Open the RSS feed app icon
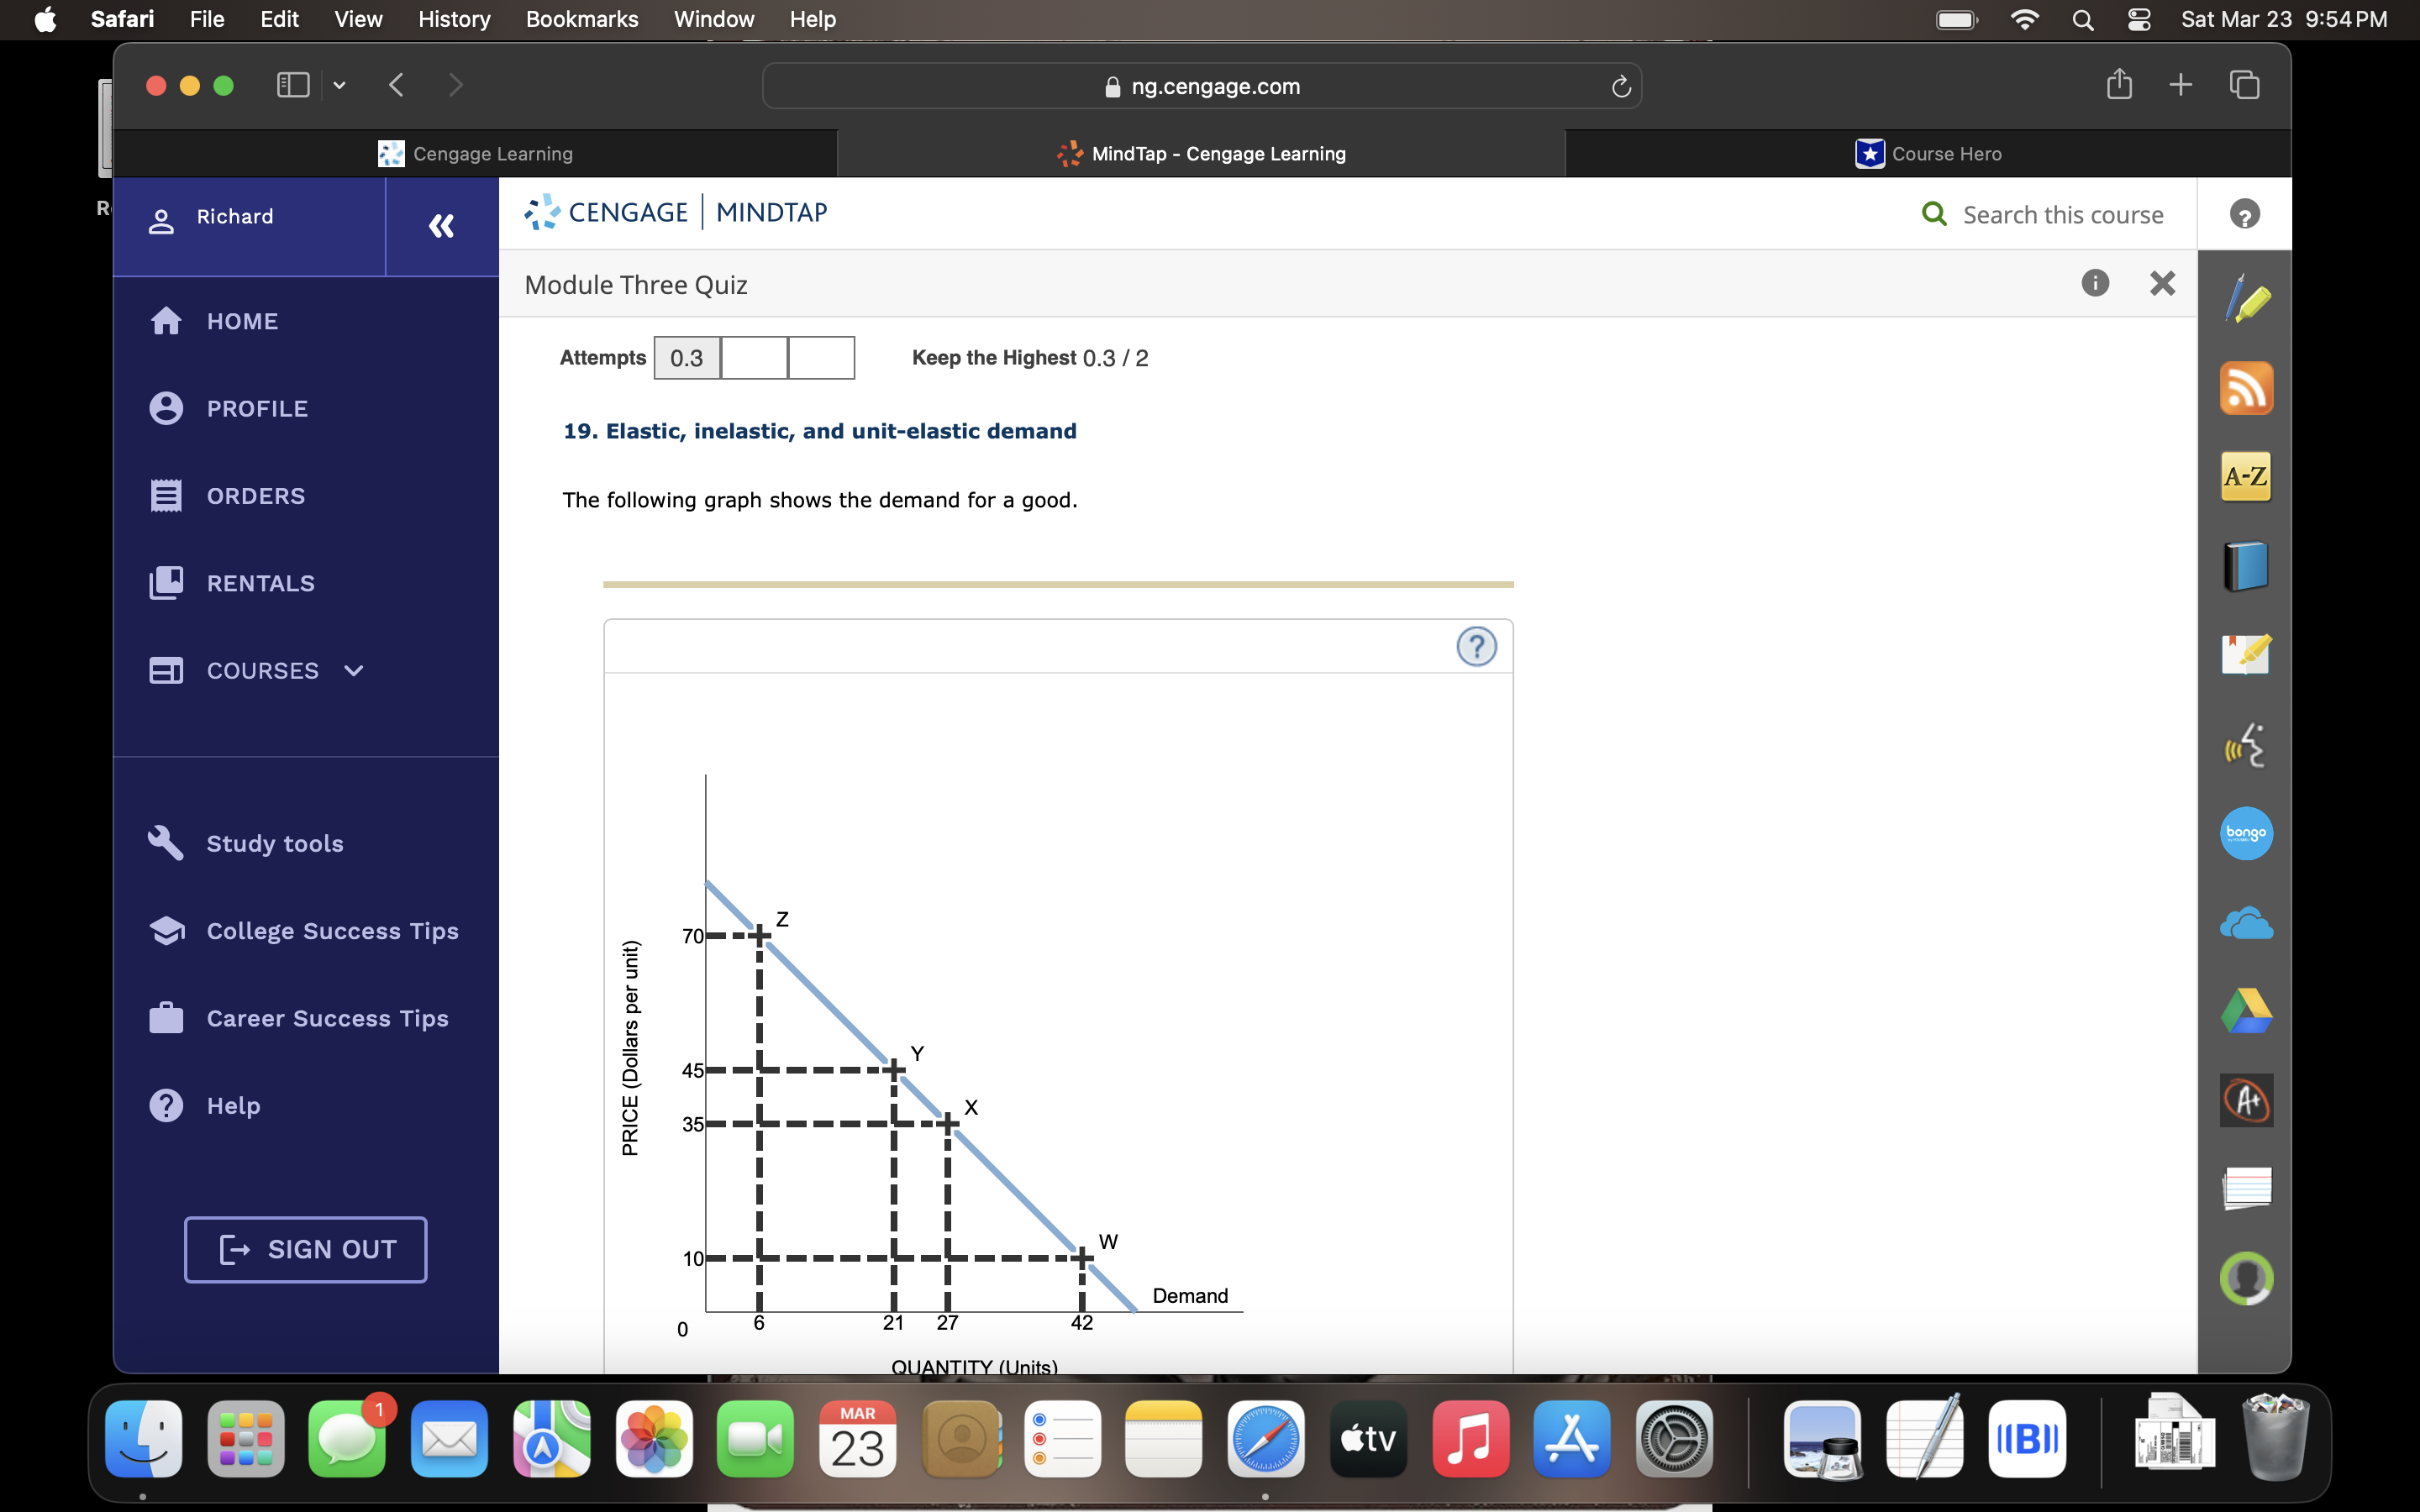 [2246, 388]
